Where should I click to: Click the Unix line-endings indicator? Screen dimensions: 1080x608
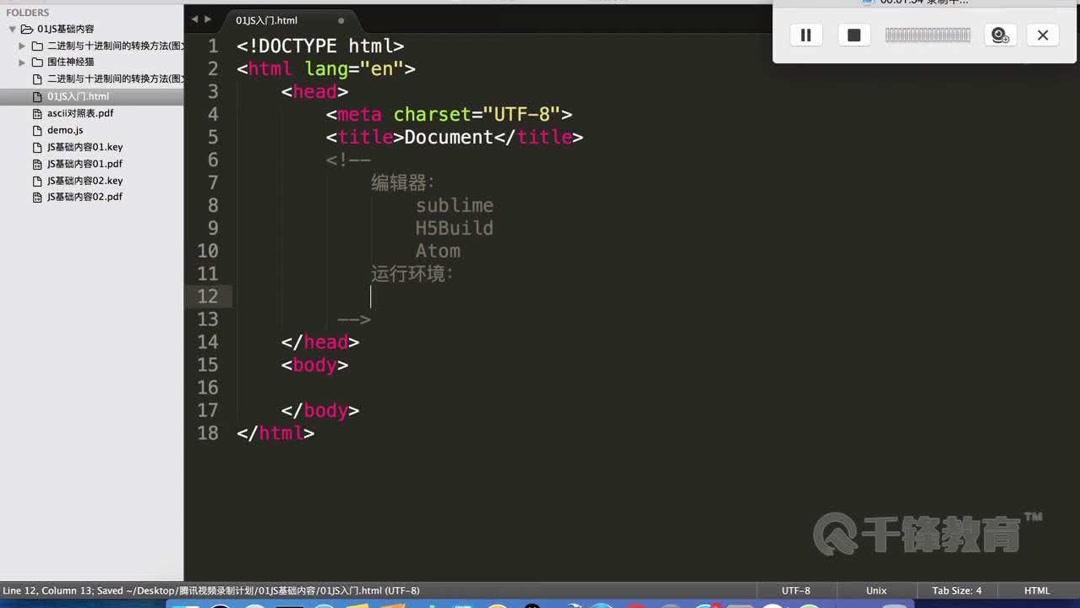pyautogui.click(x=876, y=590)
